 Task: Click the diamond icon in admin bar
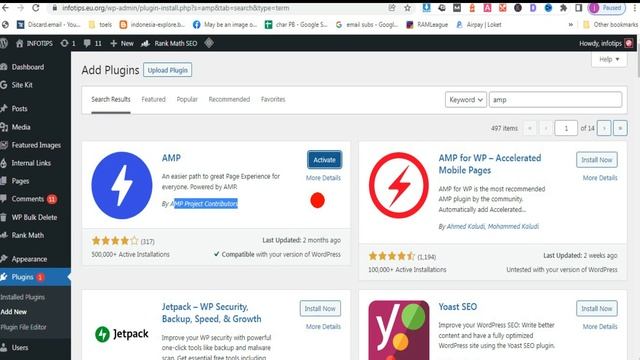coord(209,43)
